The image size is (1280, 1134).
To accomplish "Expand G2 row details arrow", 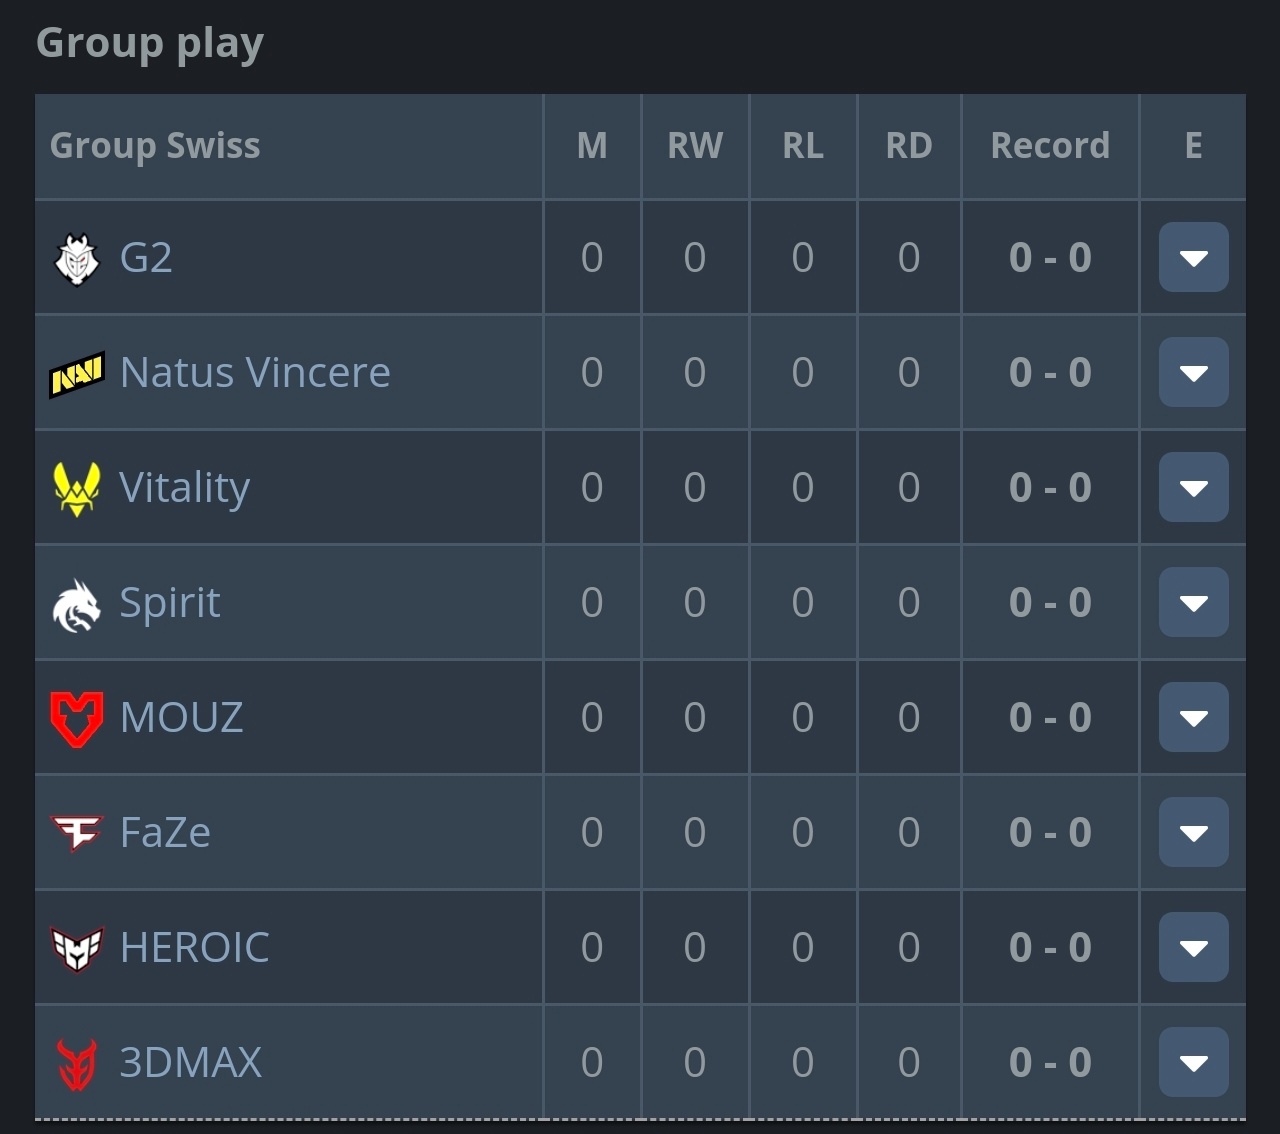I will click(1193, 257).
